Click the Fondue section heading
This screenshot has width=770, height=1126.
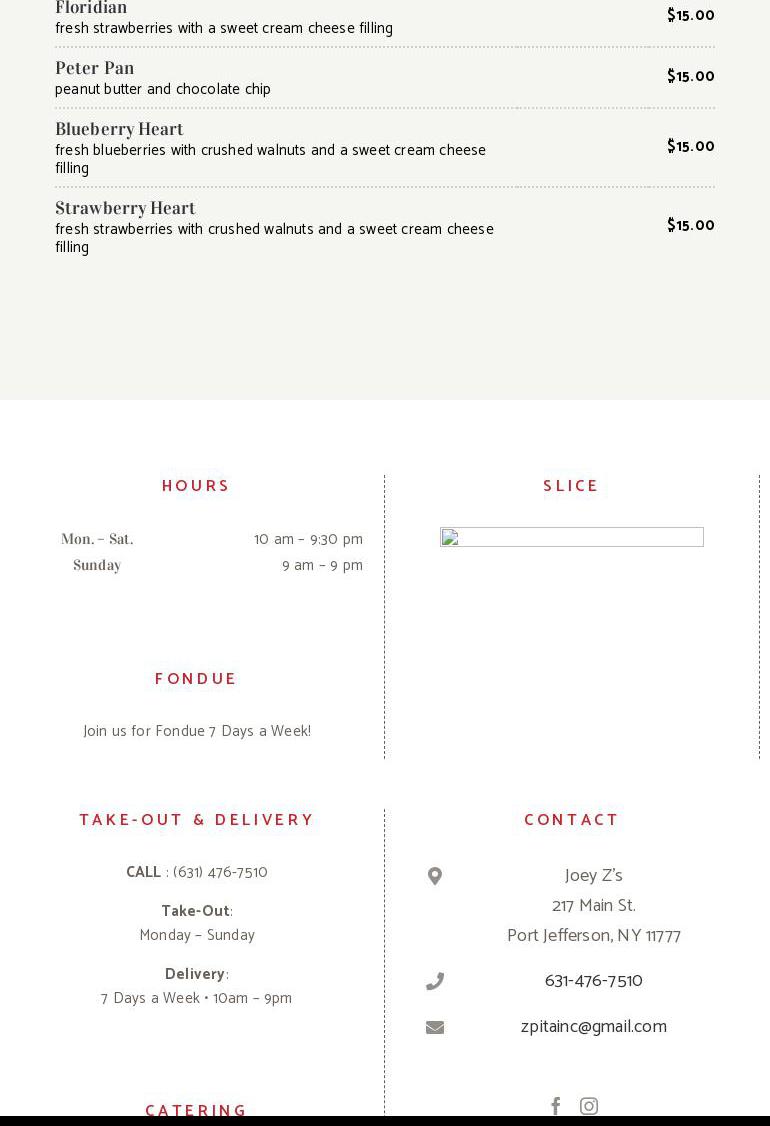196,679
